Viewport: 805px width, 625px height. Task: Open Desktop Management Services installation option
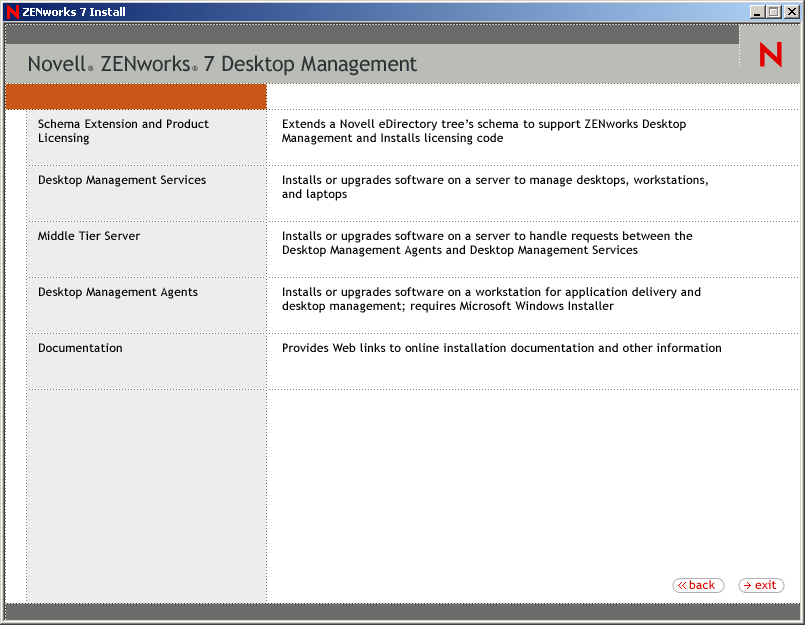[121, 179]
